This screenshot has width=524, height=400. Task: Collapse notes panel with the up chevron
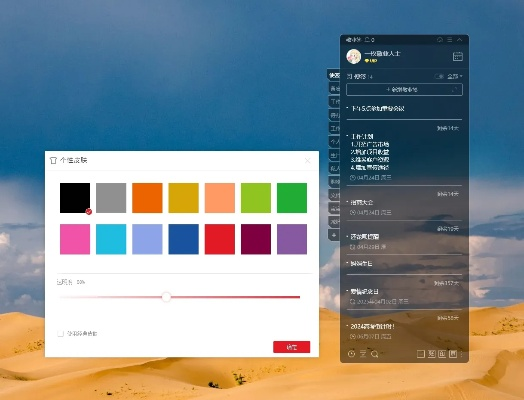[460, 40]
